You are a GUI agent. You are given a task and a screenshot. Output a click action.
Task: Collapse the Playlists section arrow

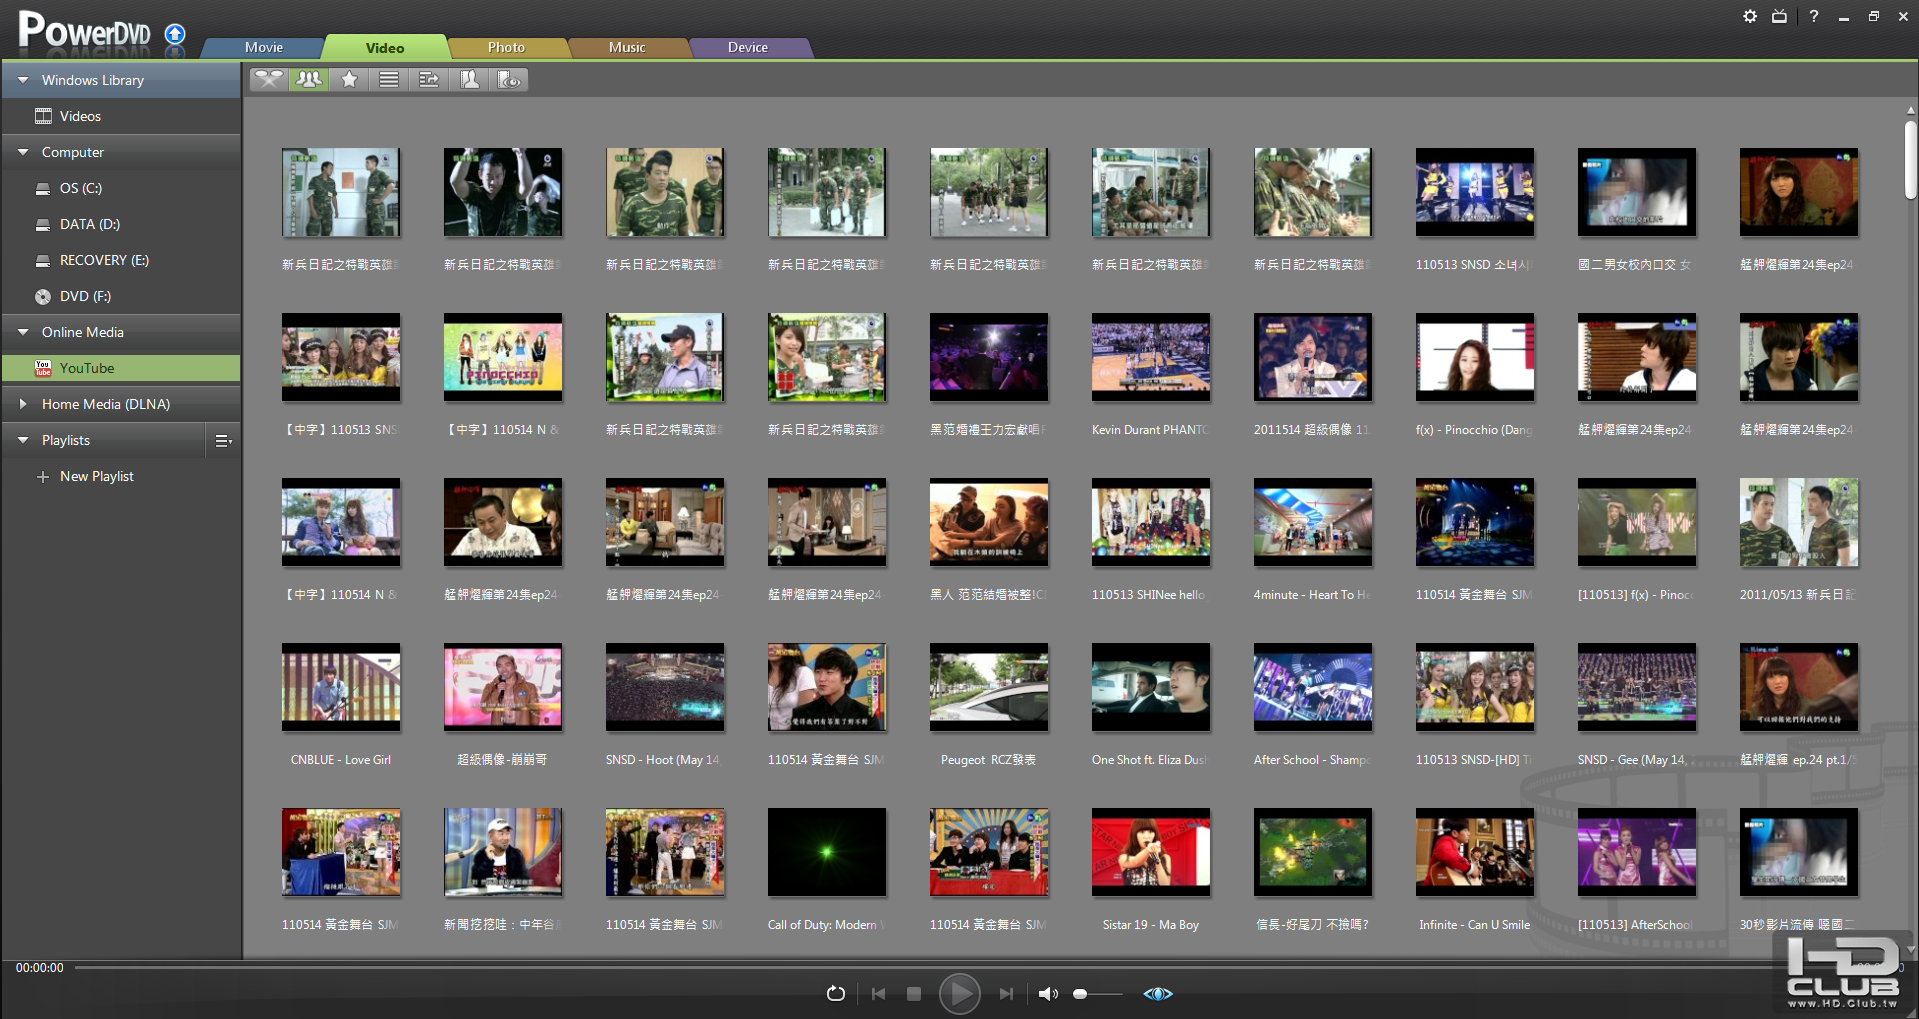(23, 440)
